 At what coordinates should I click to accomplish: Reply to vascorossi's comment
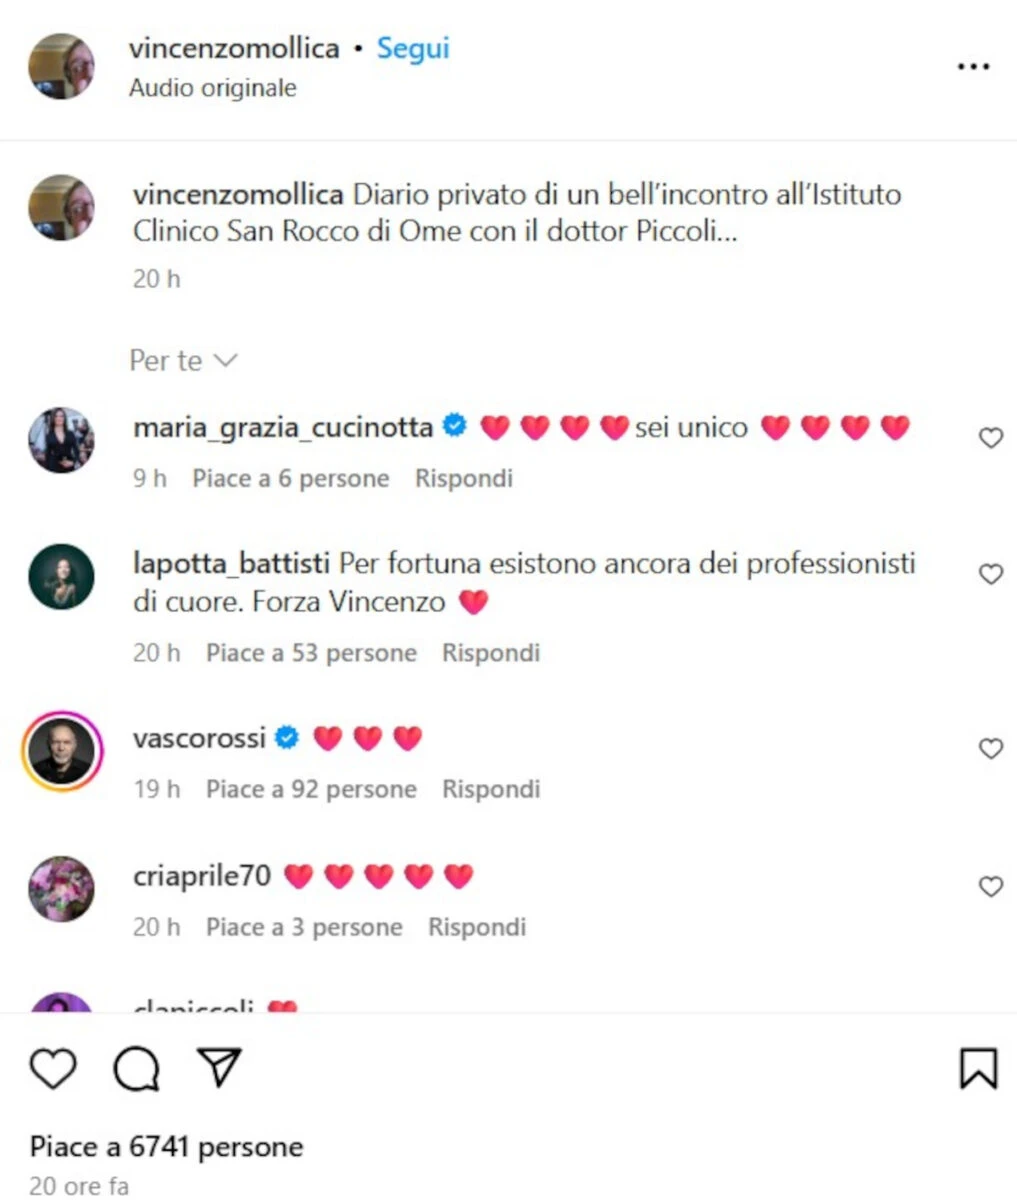491,789
